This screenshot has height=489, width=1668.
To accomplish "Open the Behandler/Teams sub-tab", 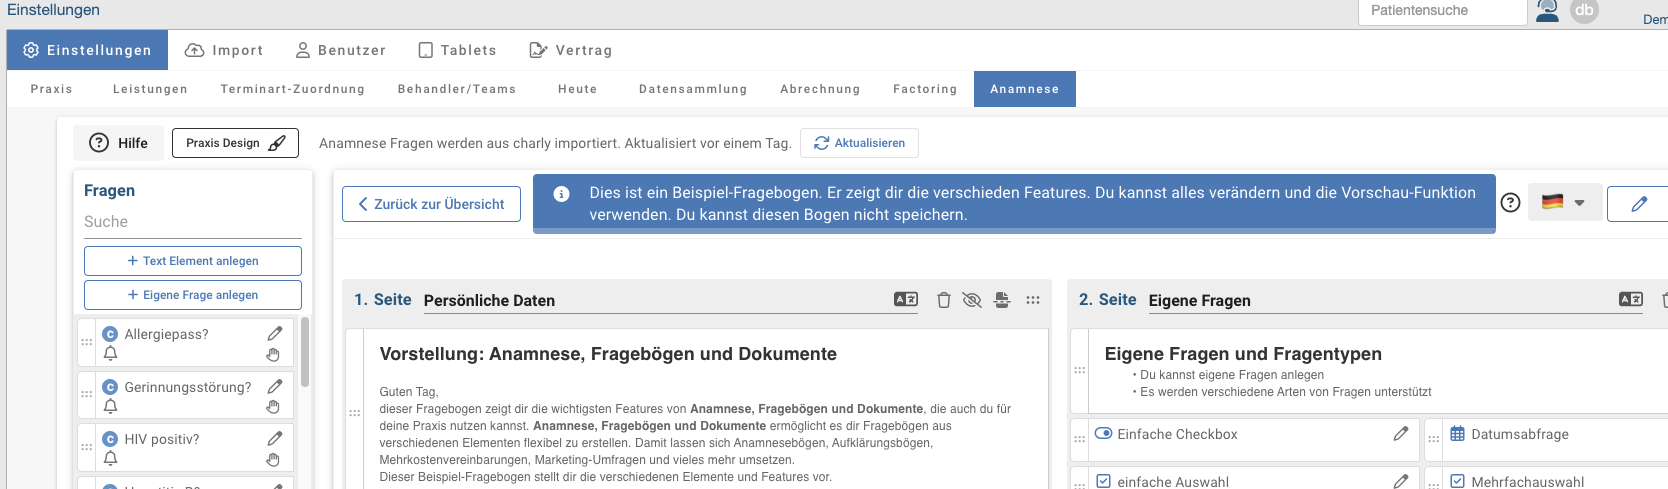I will point(457,89).
